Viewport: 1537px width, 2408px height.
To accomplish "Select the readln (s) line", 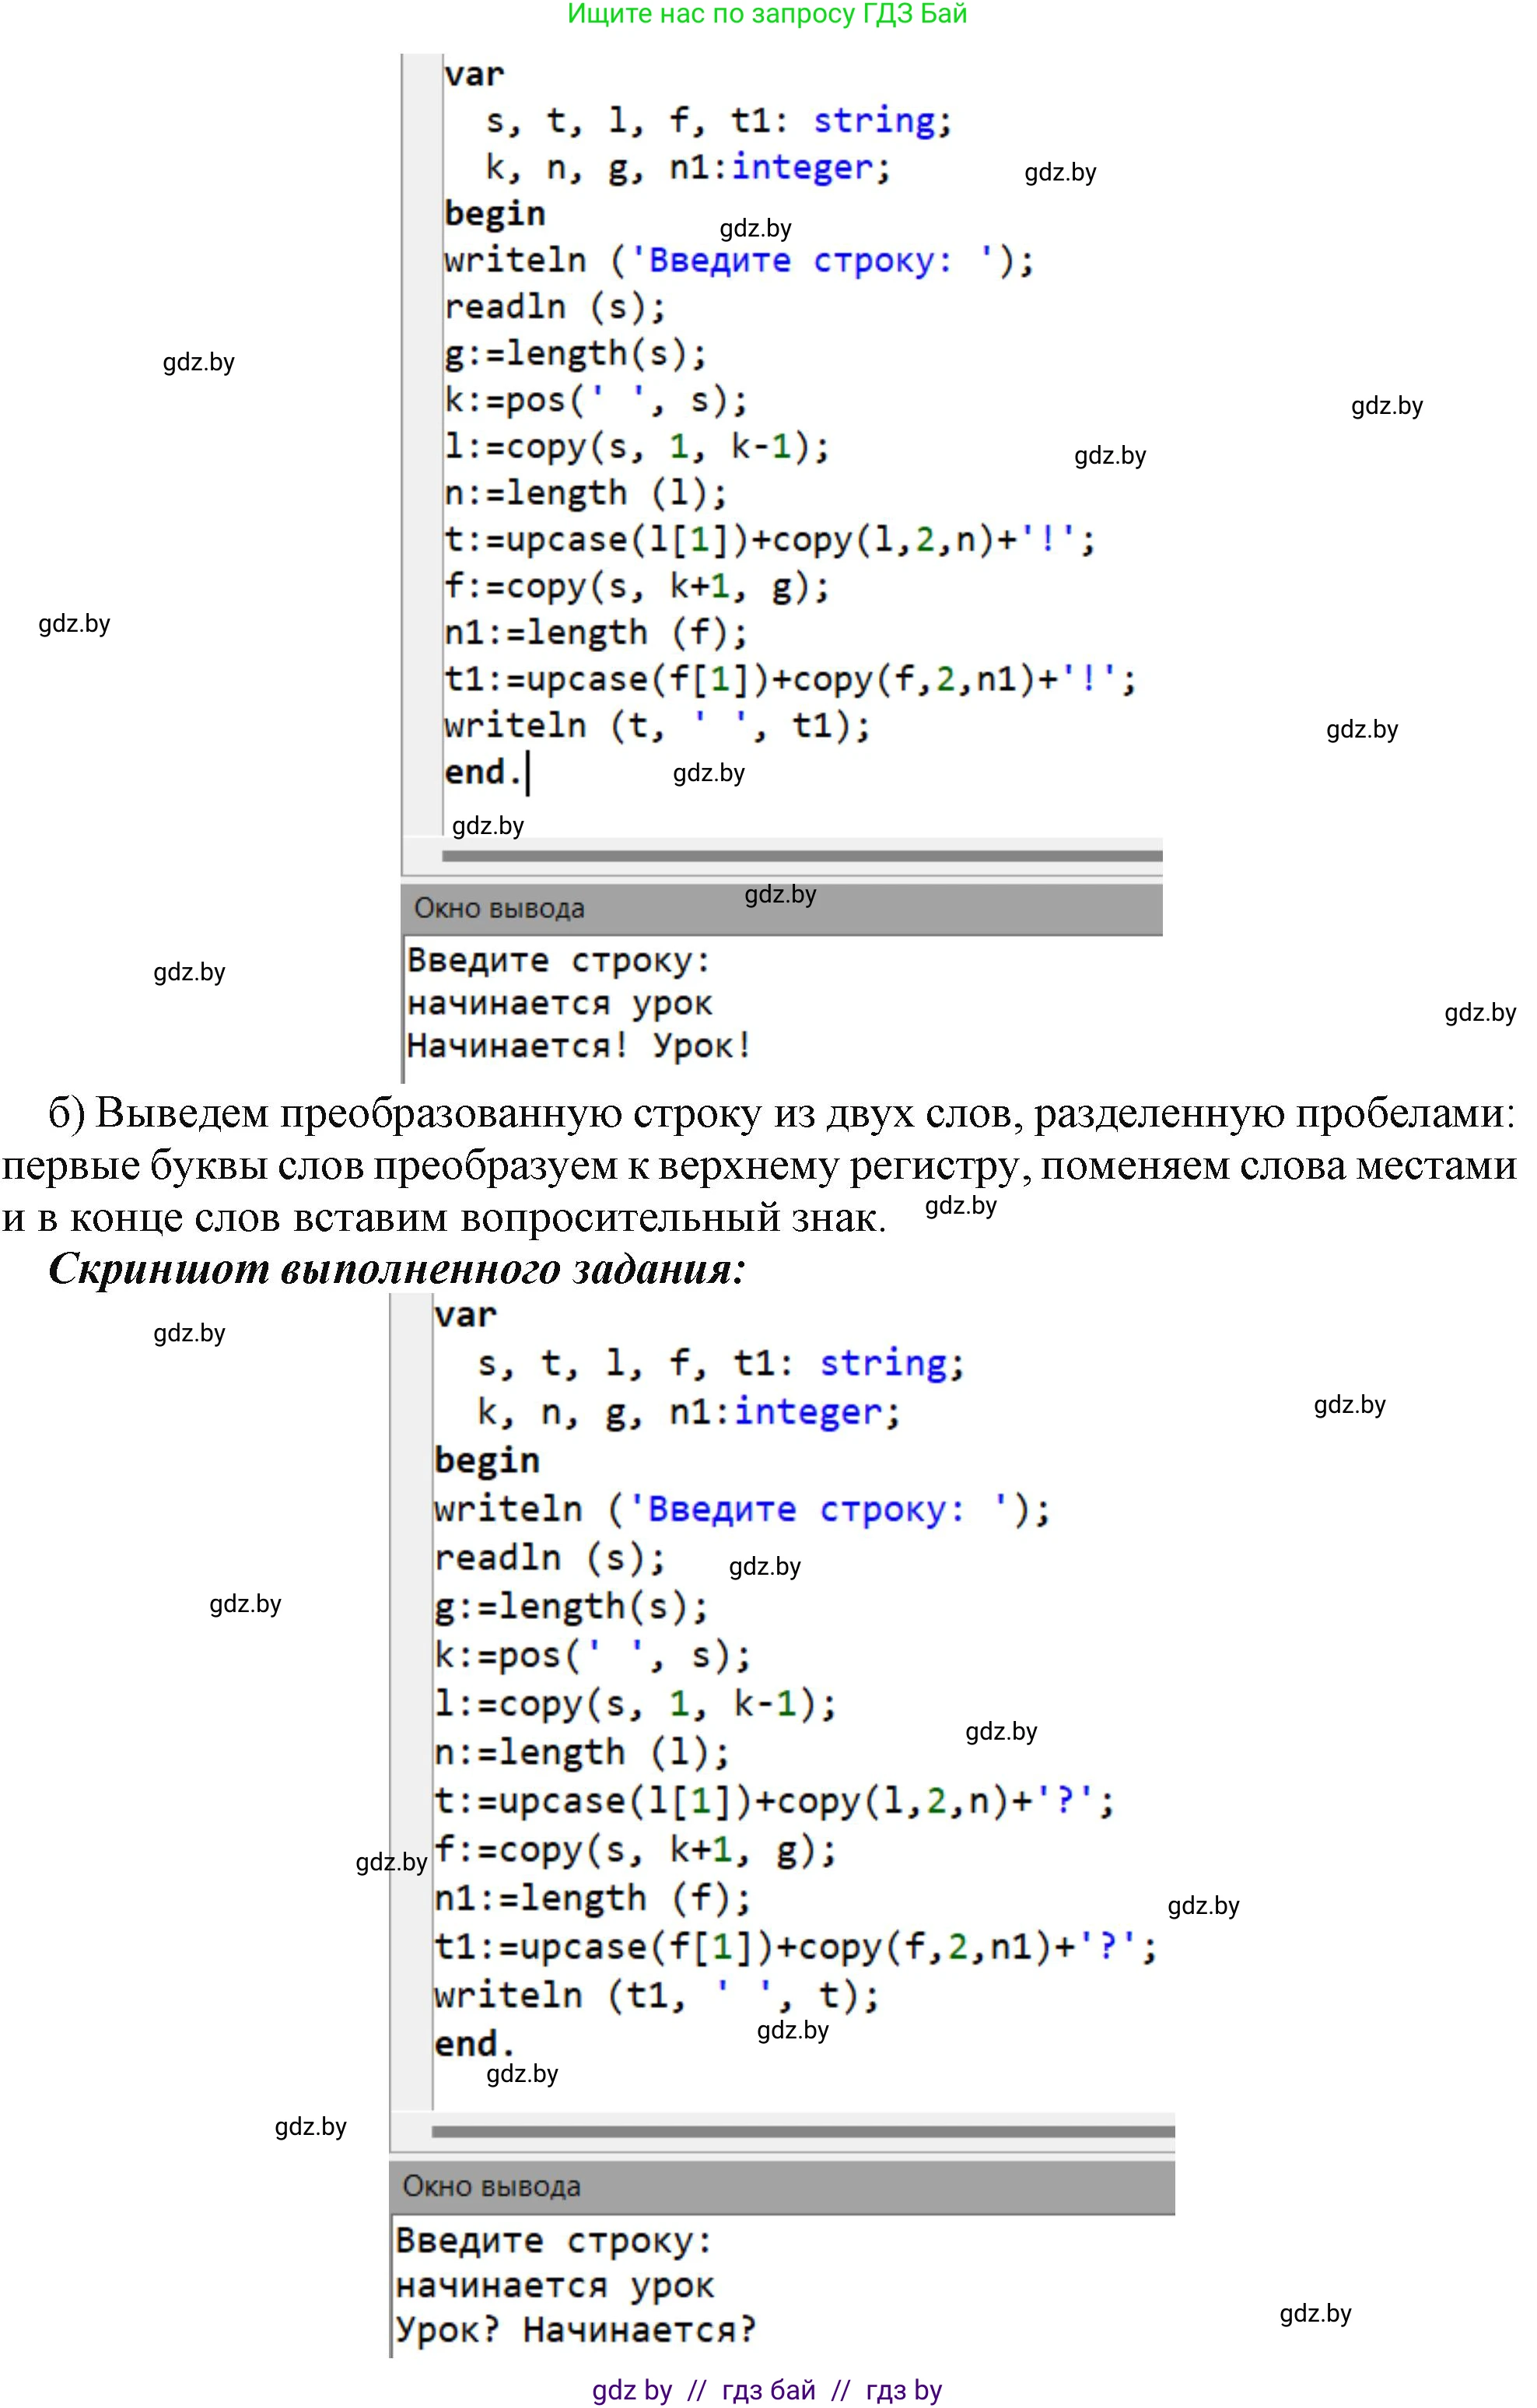I will pyautogui.click(x=555, y=306).
